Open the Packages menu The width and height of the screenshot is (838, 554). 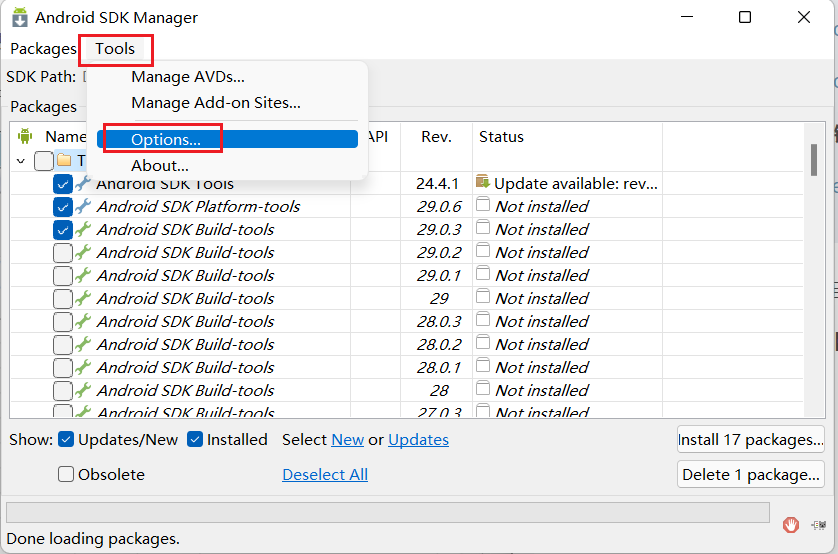coord(43,49)
